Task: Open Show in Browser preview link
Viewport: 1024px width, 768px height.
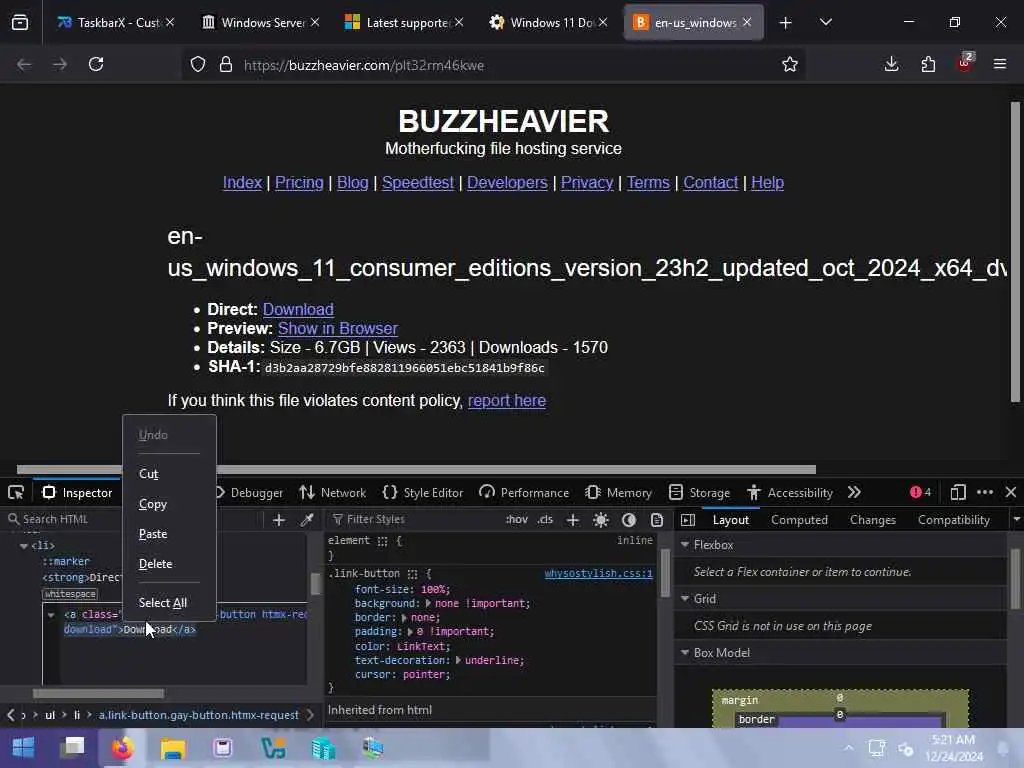Action: 338,328
